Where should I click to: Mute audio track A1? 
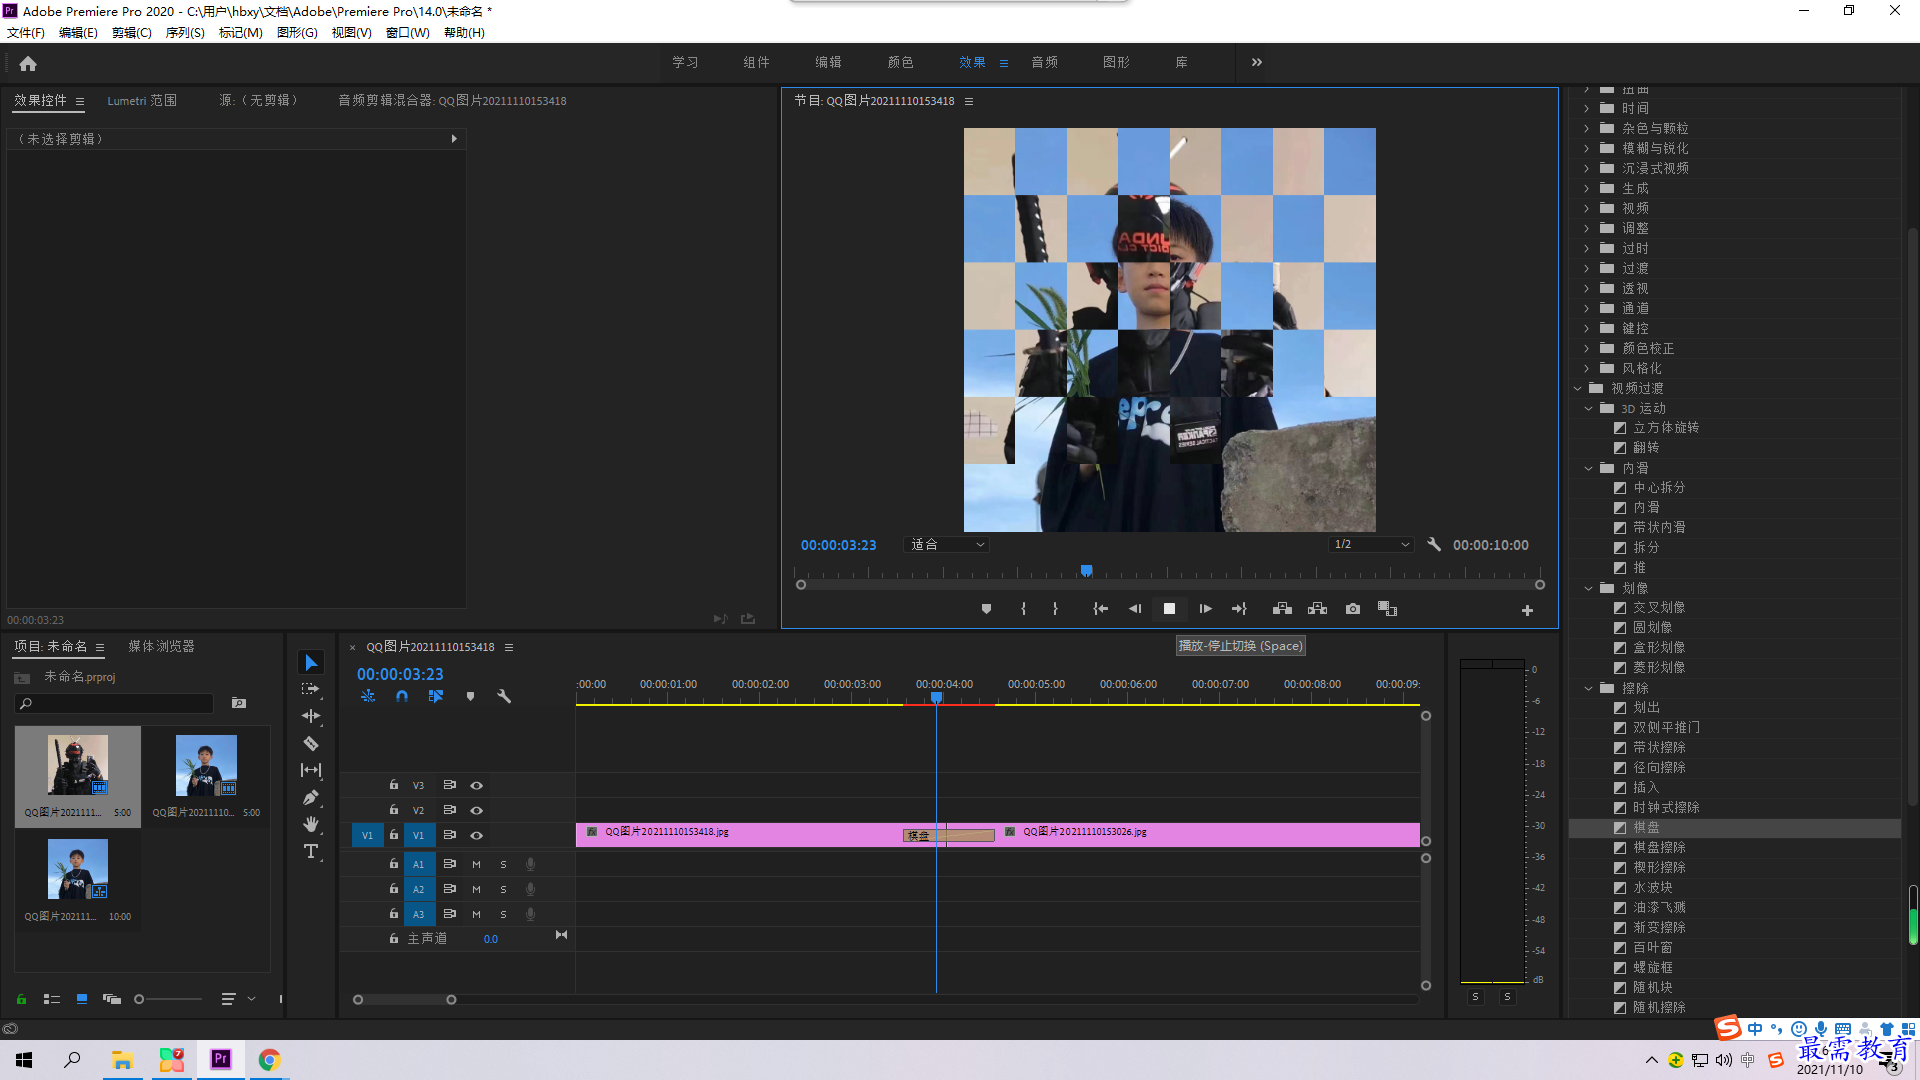click(476, 864)
